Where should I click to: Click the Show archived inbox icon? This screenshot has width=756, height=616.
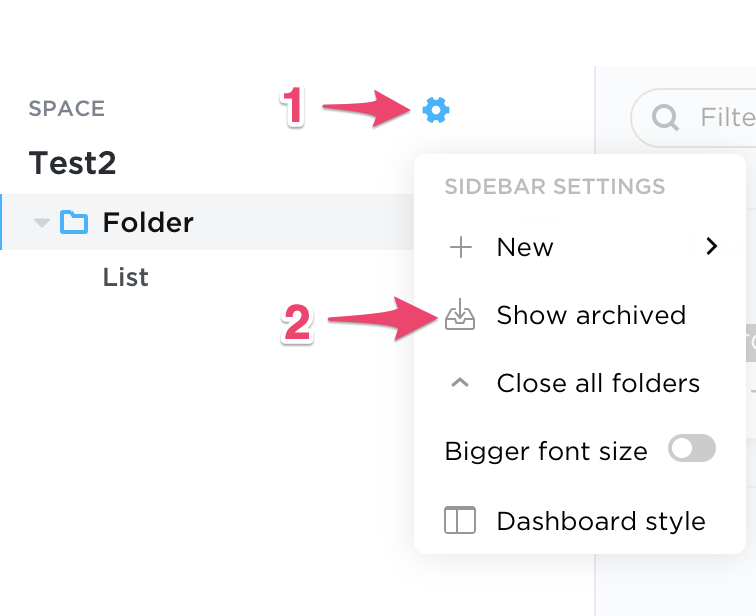460,314
